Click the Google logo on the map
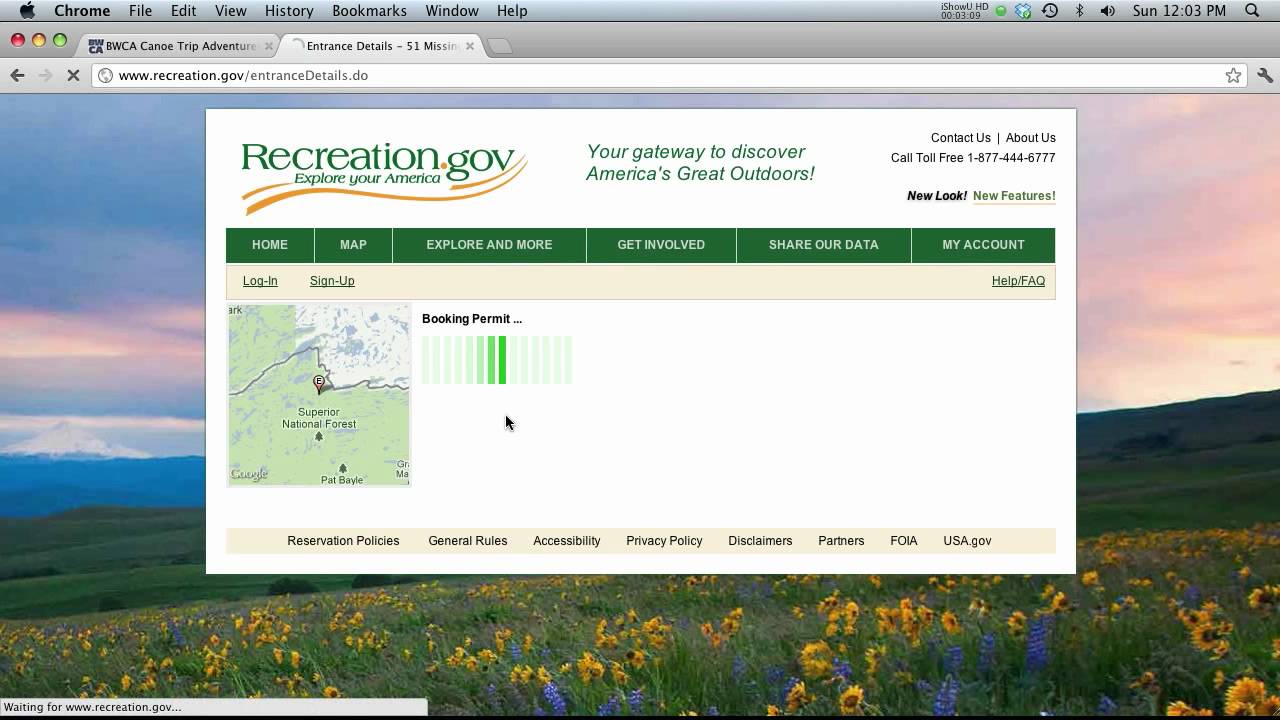This screenshot has width=1280, height=720. click(x=249, y=474)
